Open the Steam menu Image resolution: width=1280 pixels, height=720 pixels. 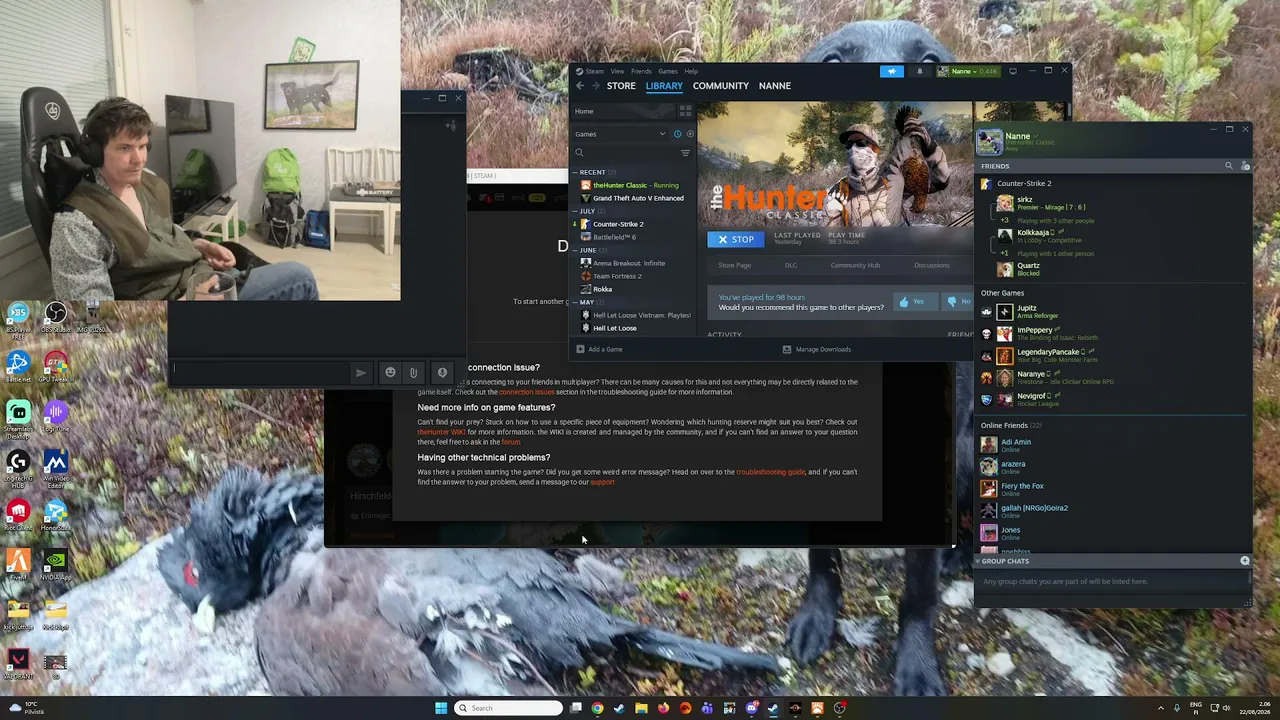[x=594, y=71]
